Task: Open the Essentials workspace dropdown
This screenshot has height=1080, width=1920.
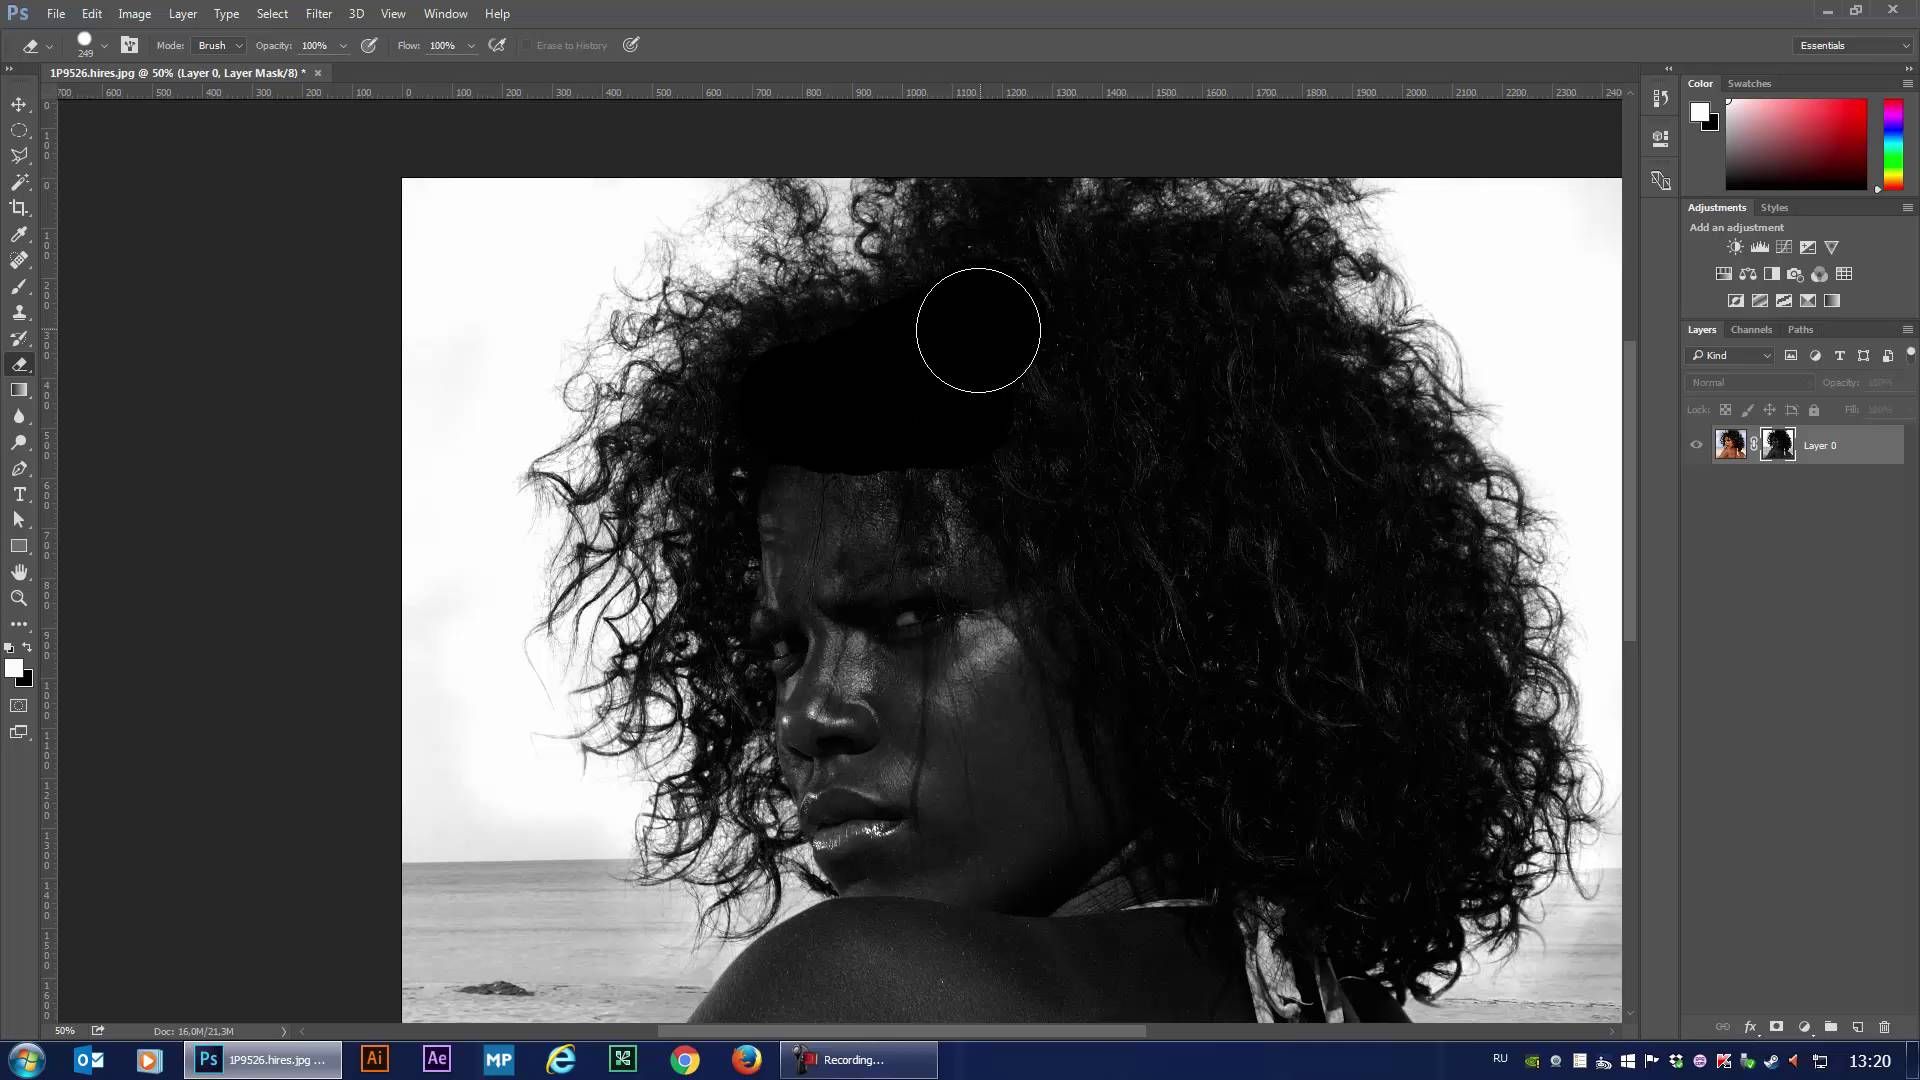Action: [x=1854, y=45]
